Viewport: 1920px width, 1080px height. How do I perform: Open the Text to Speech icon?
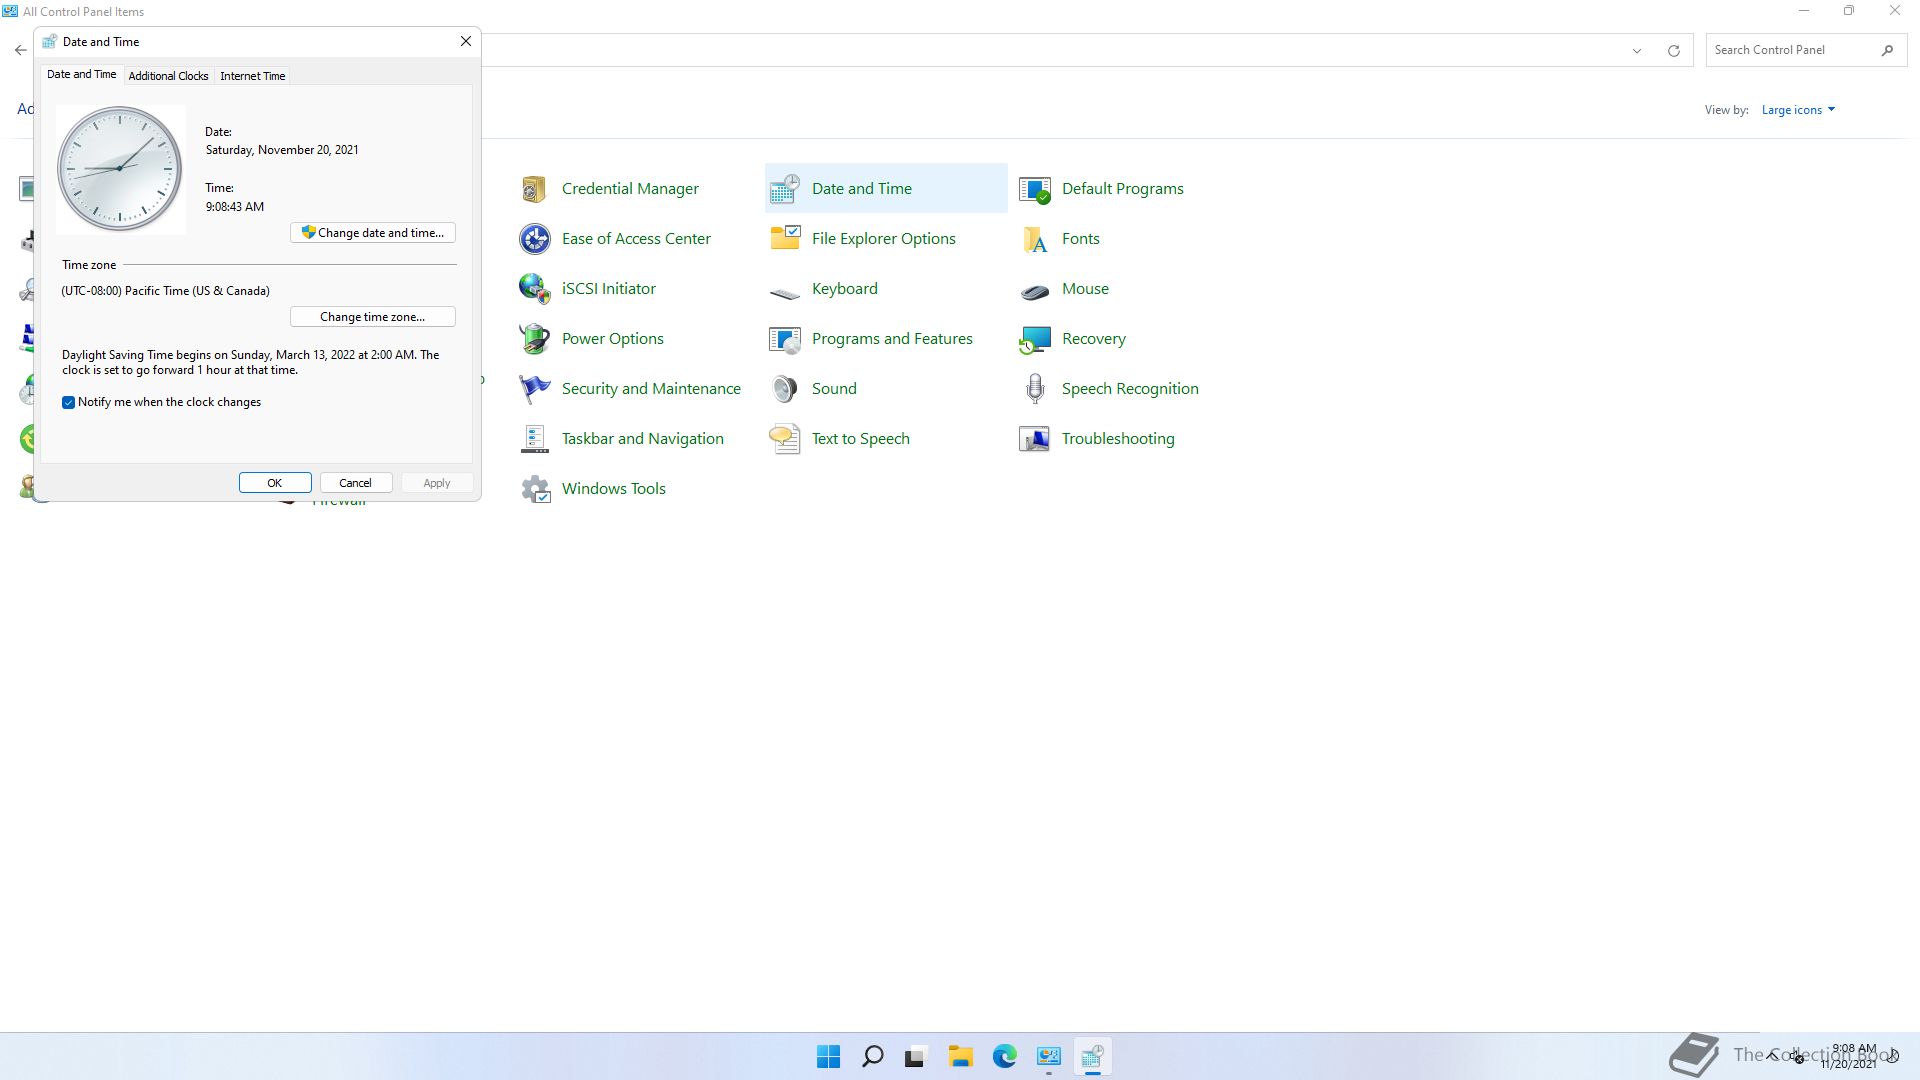pos(784,438)
